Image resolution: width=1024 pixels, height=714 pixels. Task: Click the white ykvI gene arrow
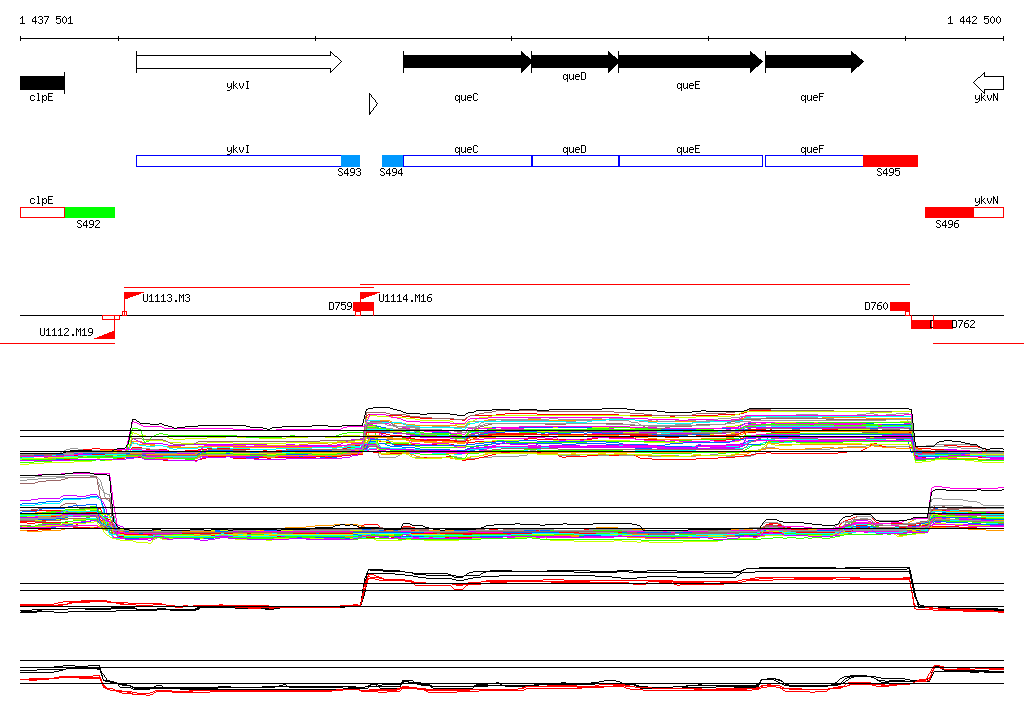click(239, 62)
